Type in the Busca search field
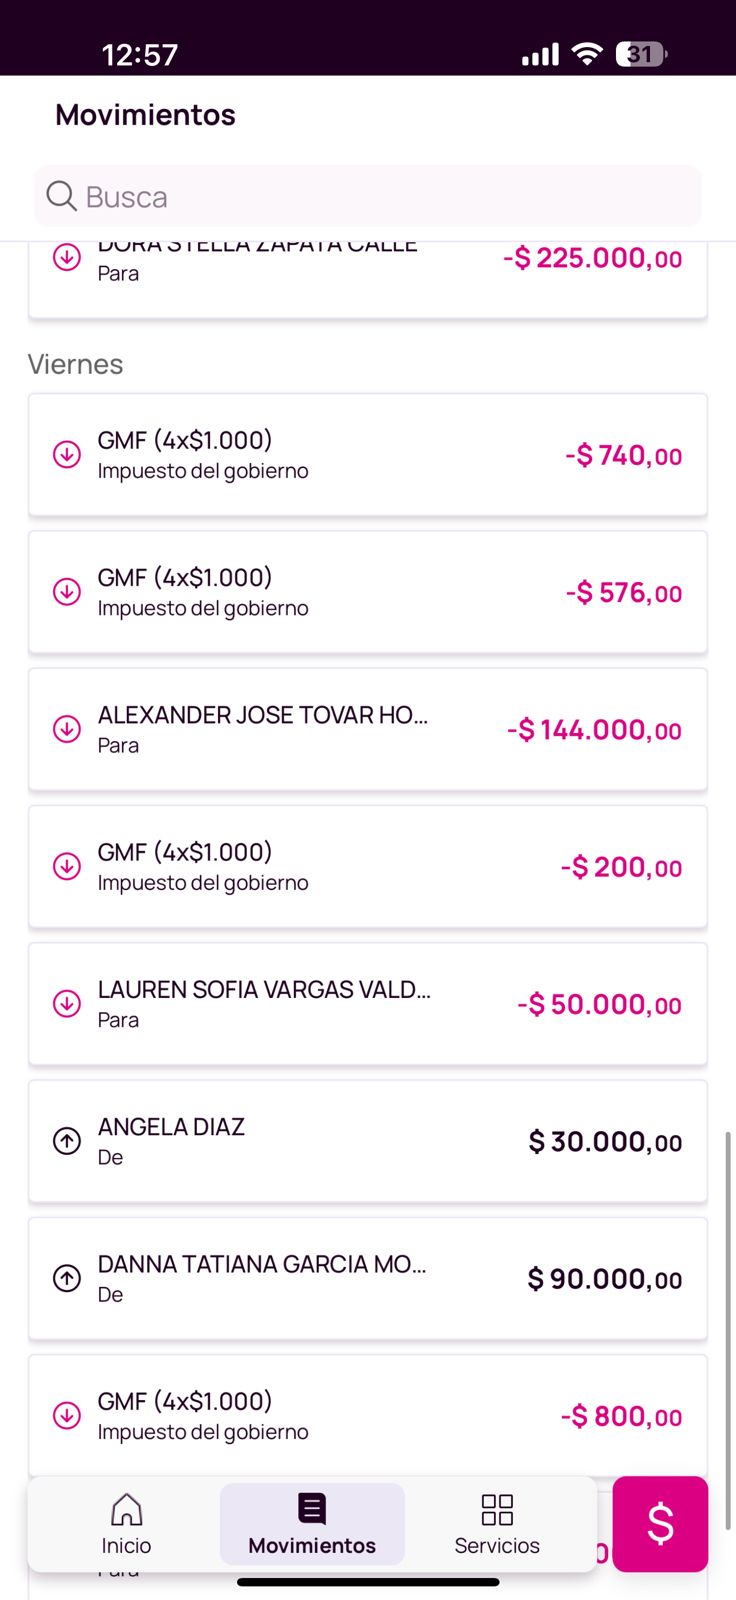 [390, 196]
